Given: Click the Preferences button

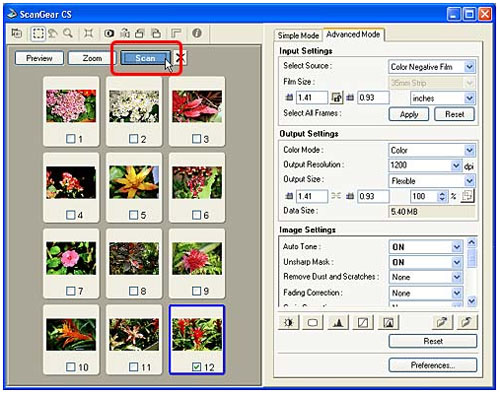Looking at the screenshot, I should pos(433,365).
